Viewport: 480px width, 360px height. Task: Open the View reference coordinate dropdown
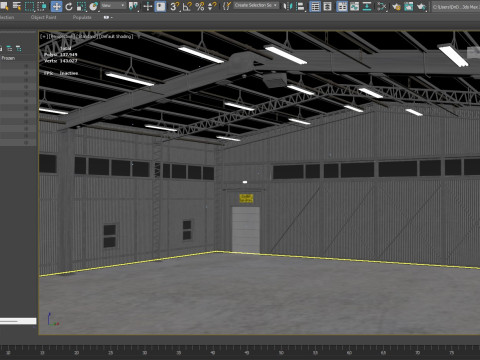(x=113, y=6)
